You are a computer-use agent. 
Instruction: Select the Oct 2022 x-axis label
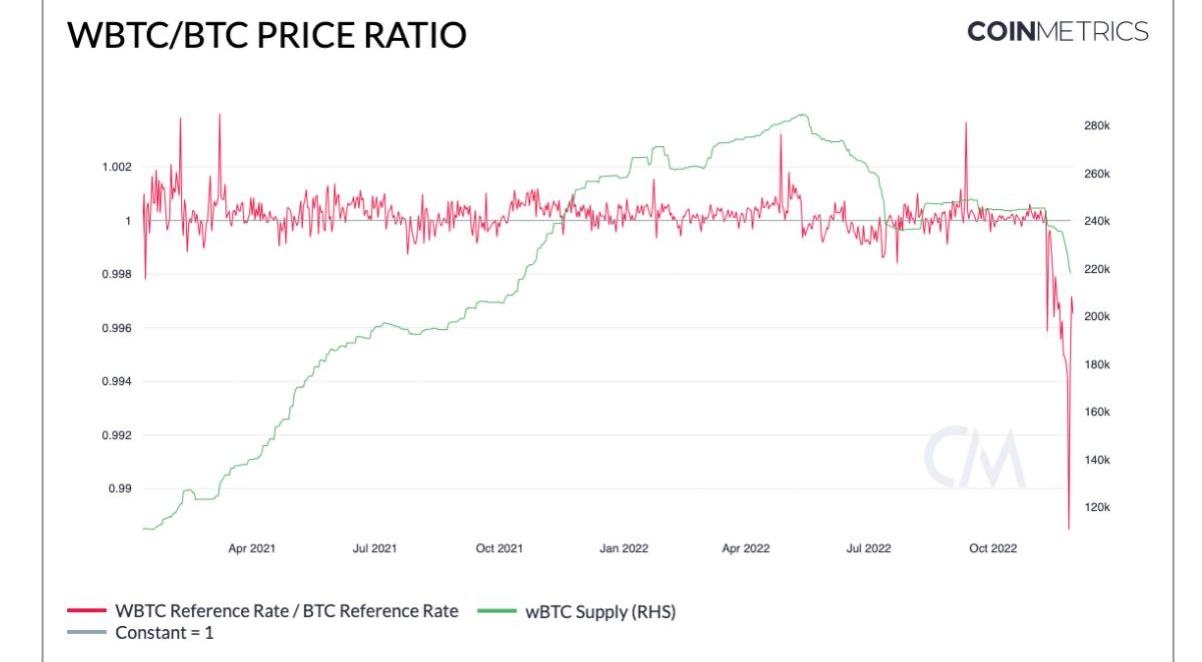pyautogui.click(x=992, y=548)
